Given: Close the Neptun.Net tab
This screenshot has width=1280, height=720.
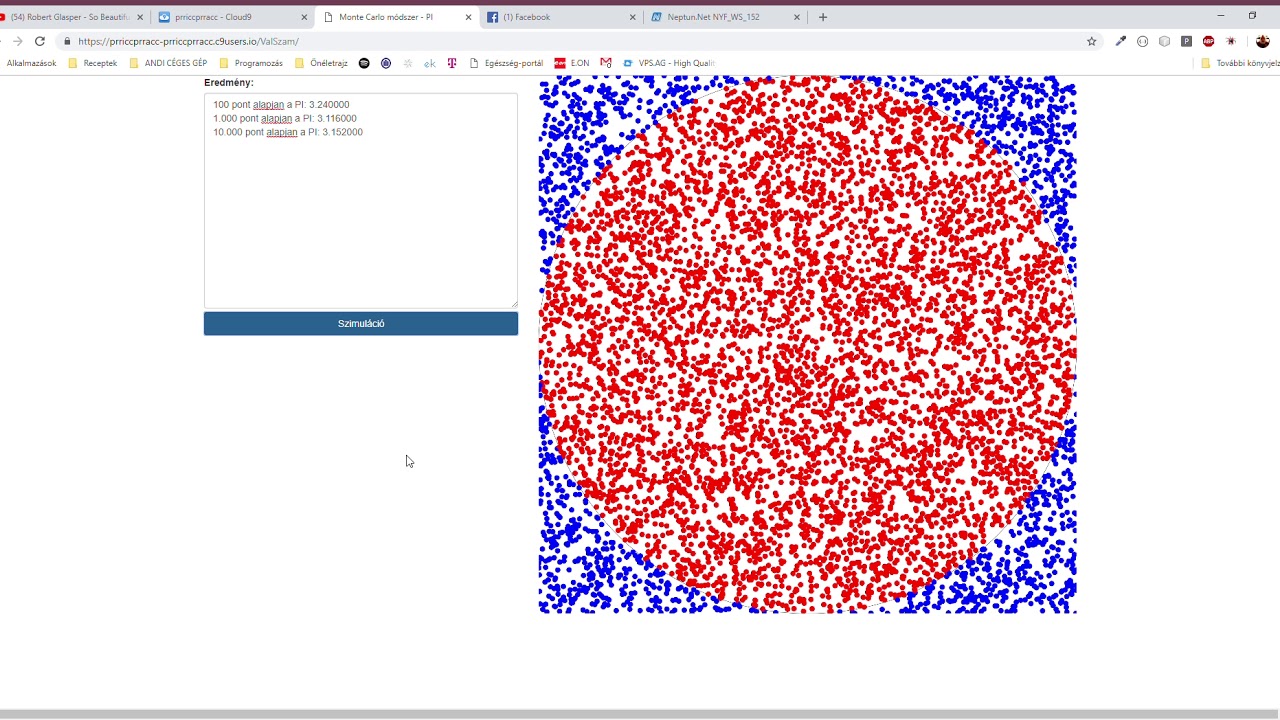Looking at the screenshot, I should 797,17.
